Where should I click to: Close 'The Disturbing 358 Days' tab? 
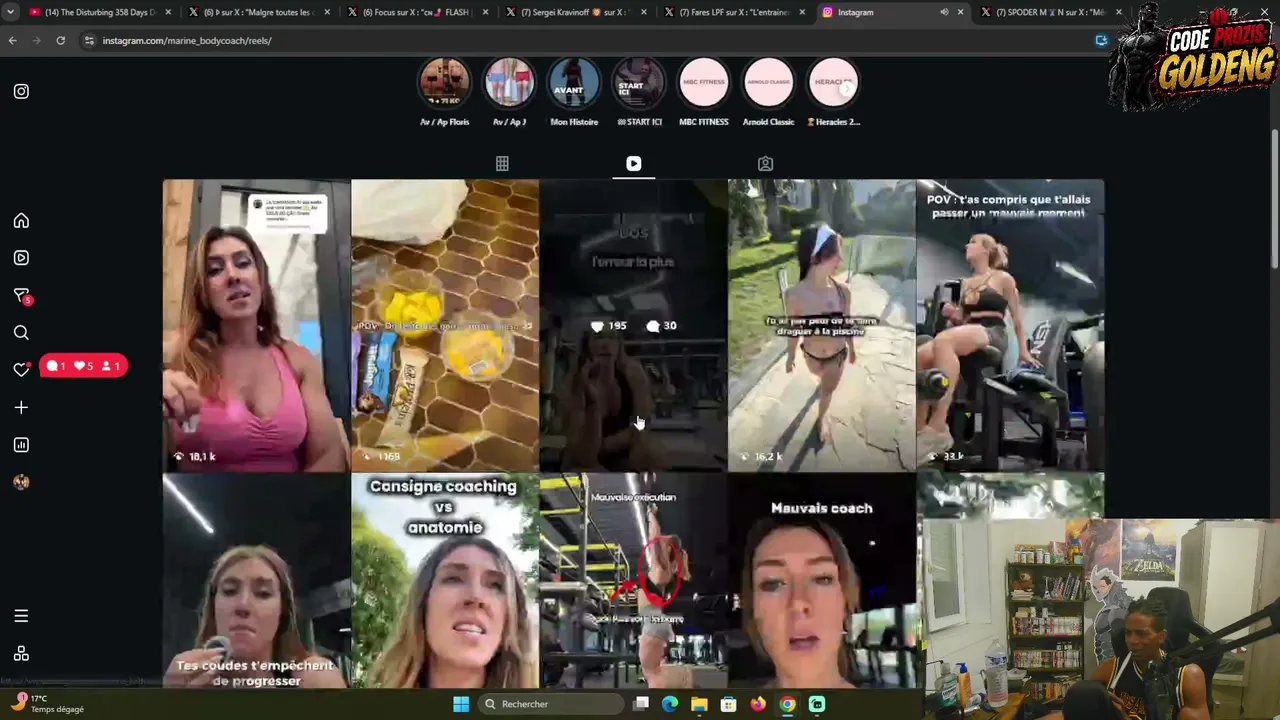(168, 12)
